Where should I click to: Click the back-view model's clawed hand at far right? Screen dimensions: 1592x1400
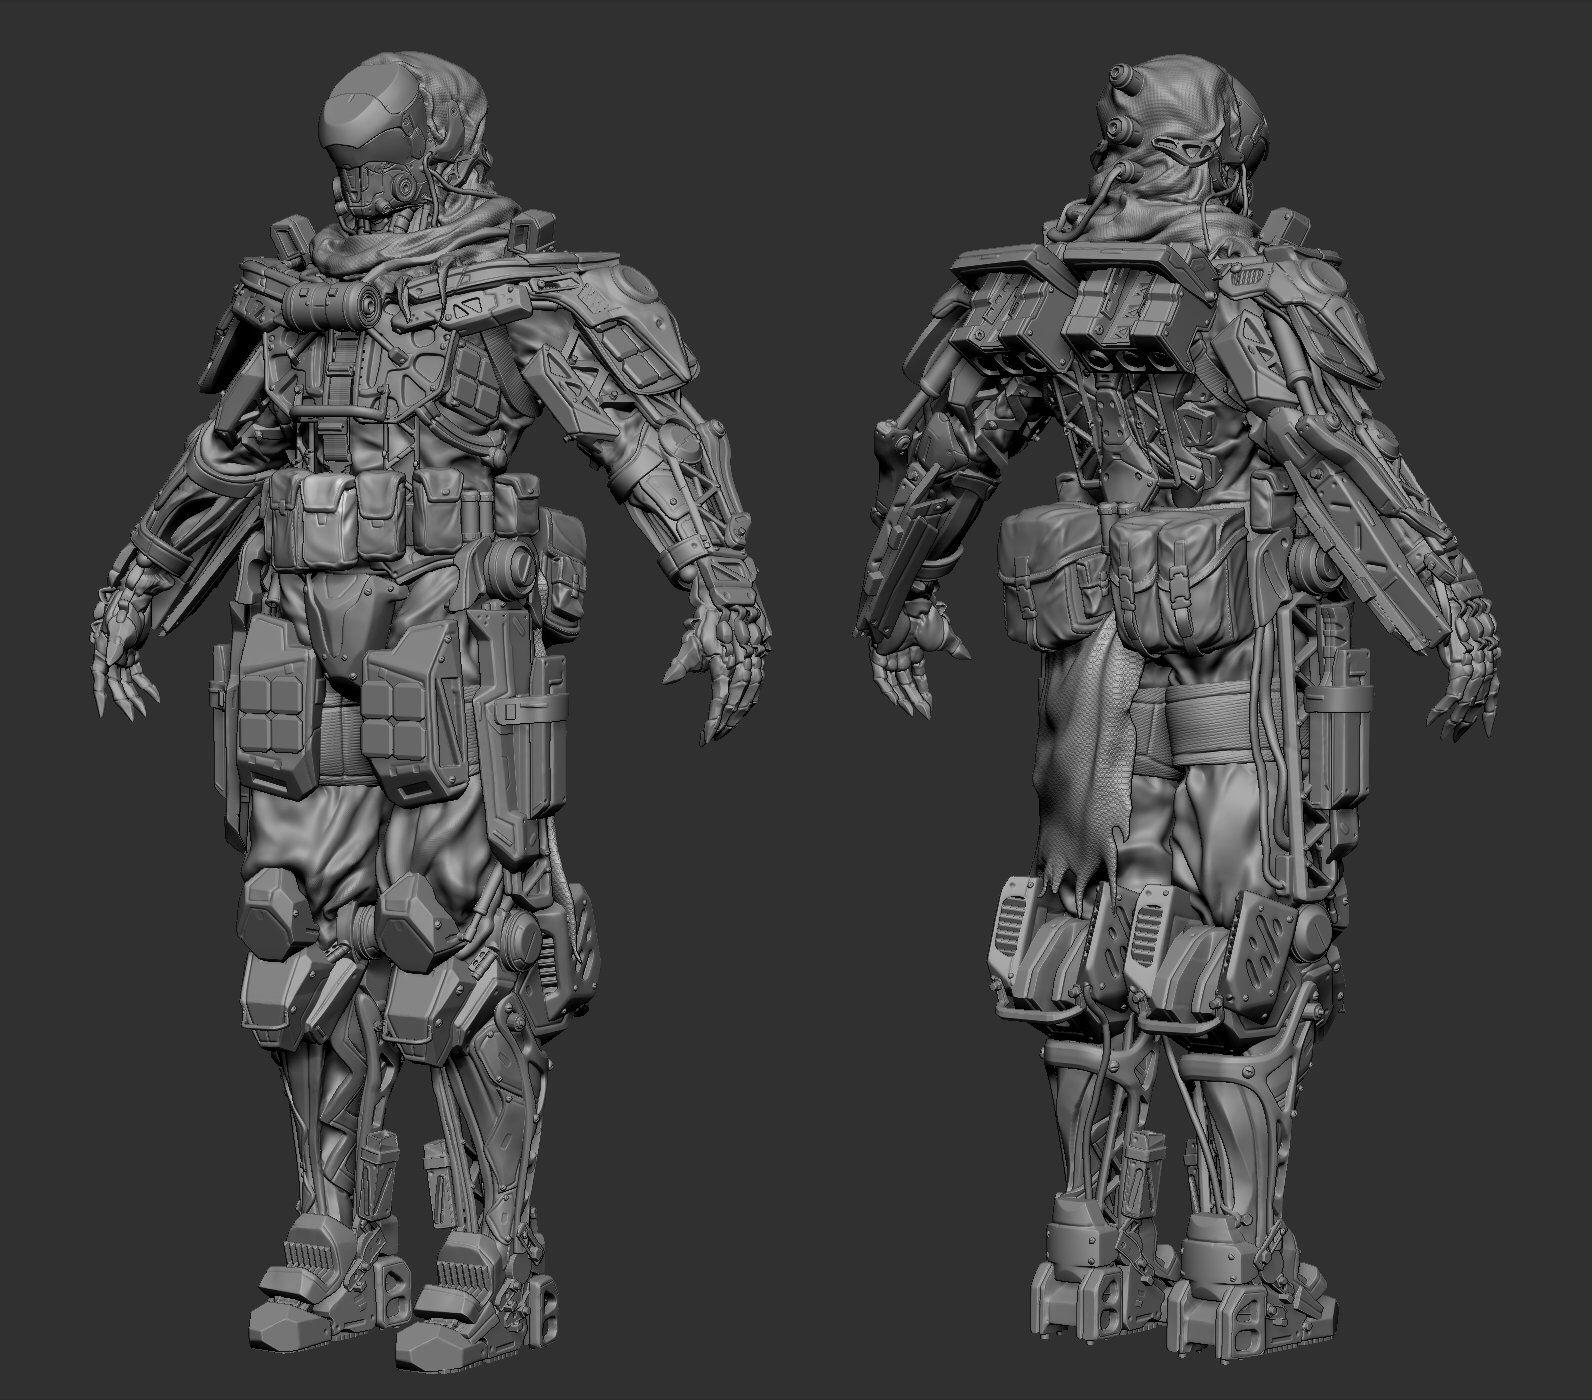[x=1460, y=690]
